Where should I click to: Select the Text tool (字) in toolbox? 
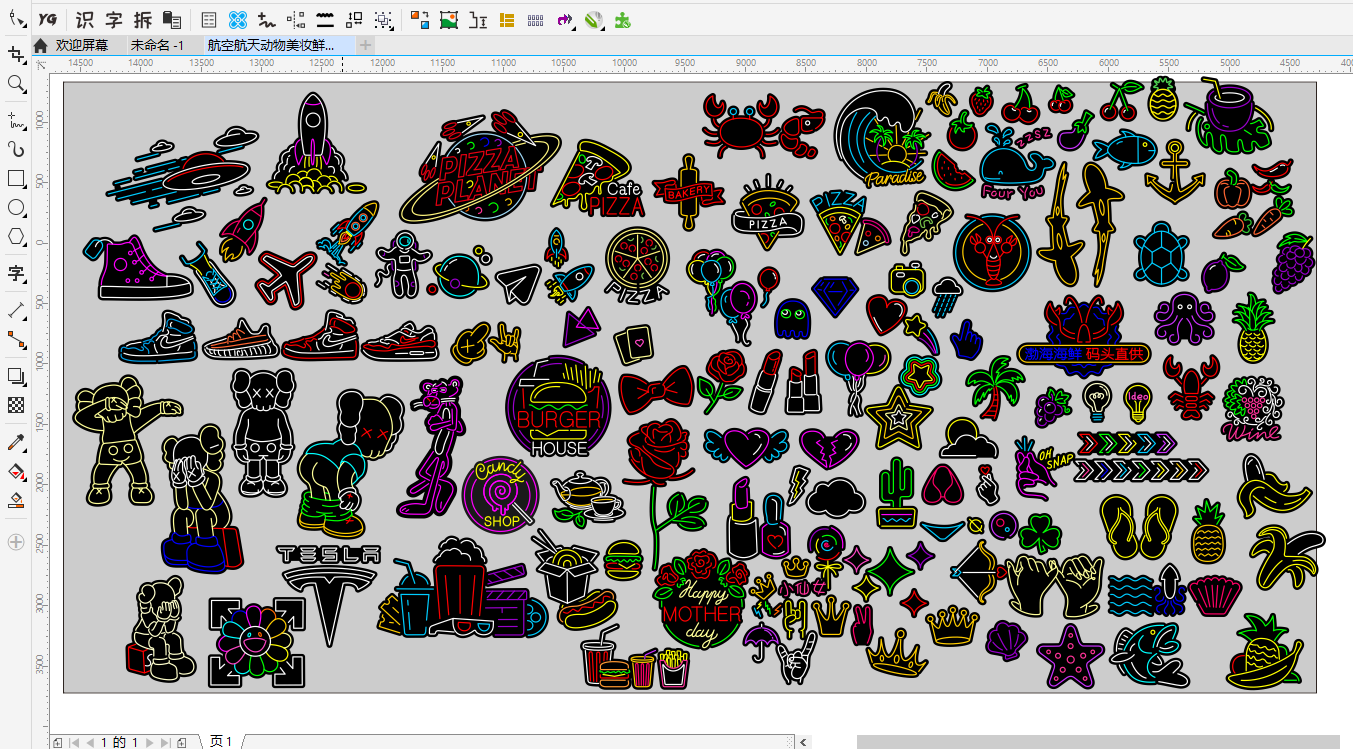pos(15,273)
